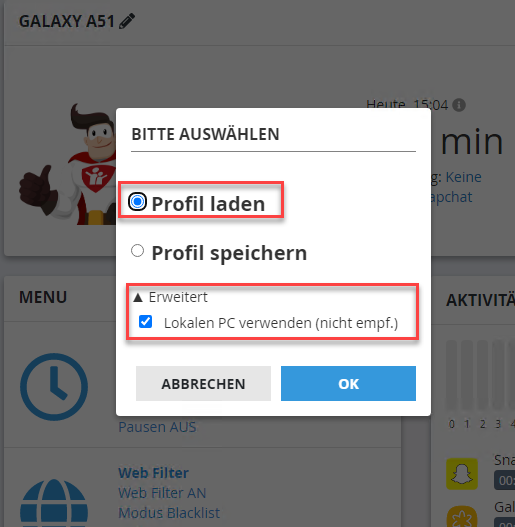Open the clock time limits icon
This screenshot has height=527, width=515.
[x=54, y=387]
